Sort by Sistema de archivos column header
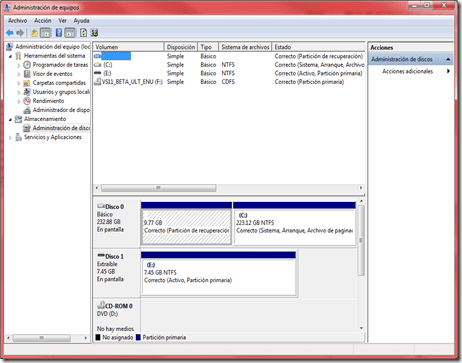The width and height of the screenshot is (462, 363). (x=245, y=47)
